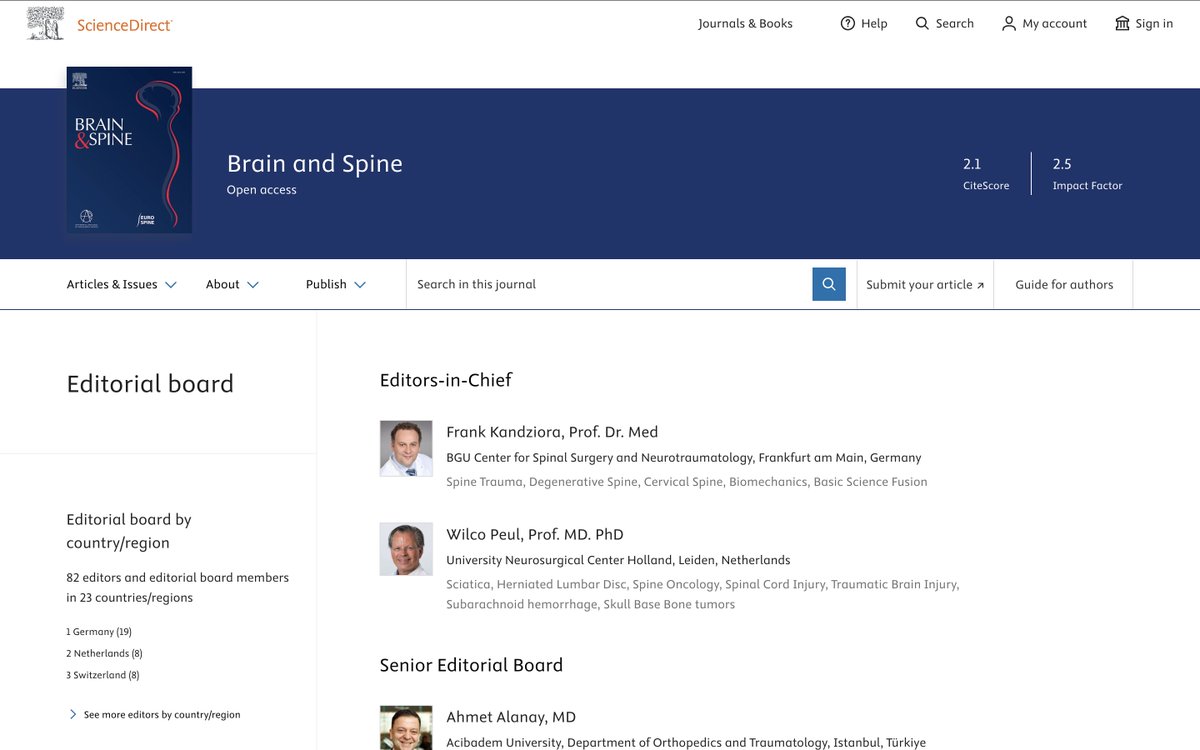The width and height of the screenshot is (1200, 750).
Task: View the 2.5 Impact Factor metric
Action: coord(1087,173)
